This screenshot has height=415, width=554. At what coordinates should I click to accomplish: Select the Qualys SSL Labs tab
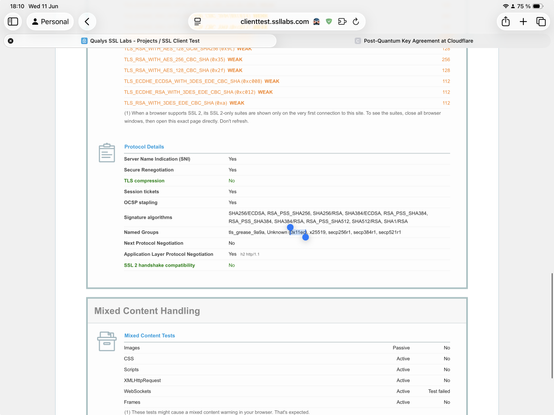coord(140,41)
